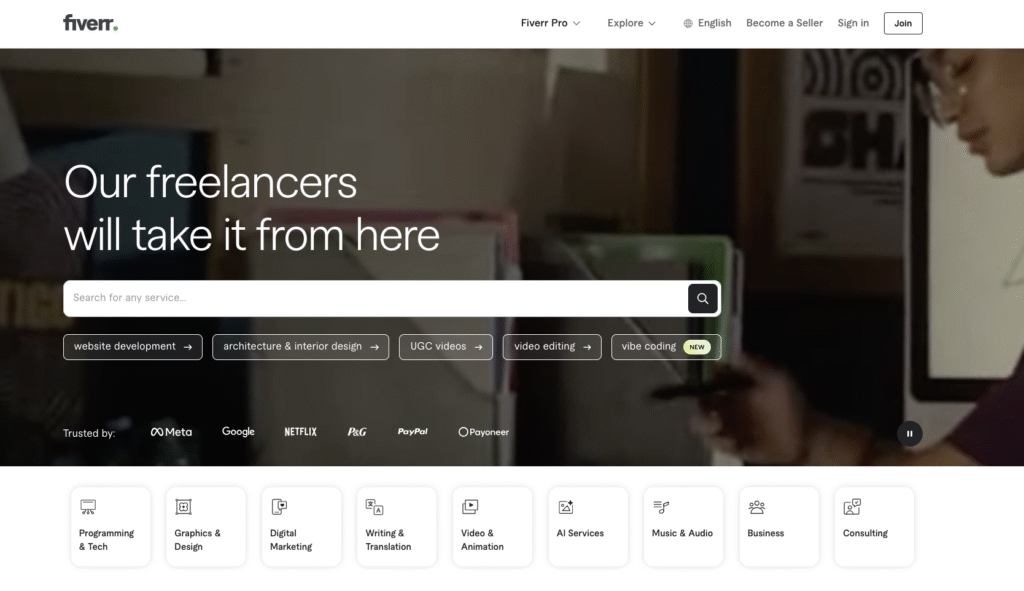Select the Digital Marketing category icon
Viewport: 1024px width, 591px height.
click(x=279, y=507)
